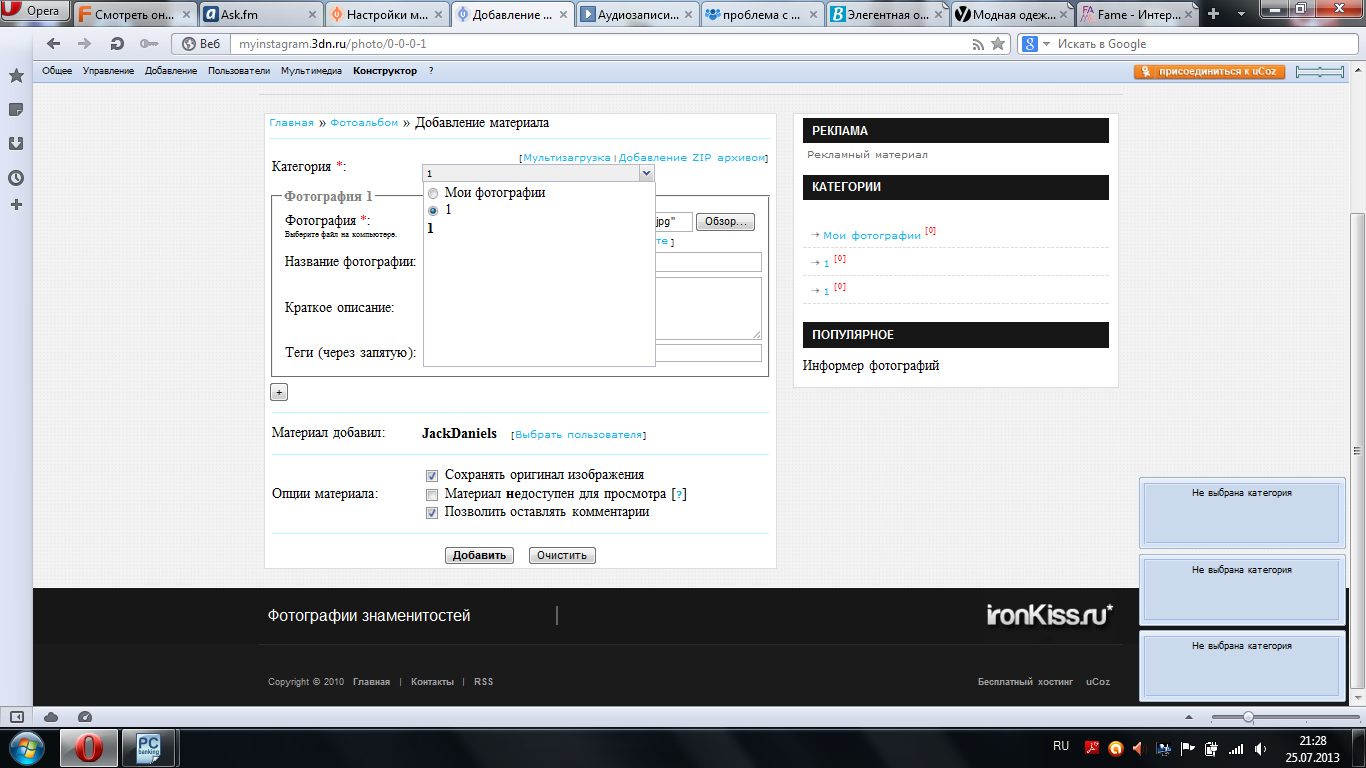Enable 'Материал недоступен для просмотра' checkbox
This screenshot has width=1366, height=768.
pyautogui.click(x=432, y=494)
